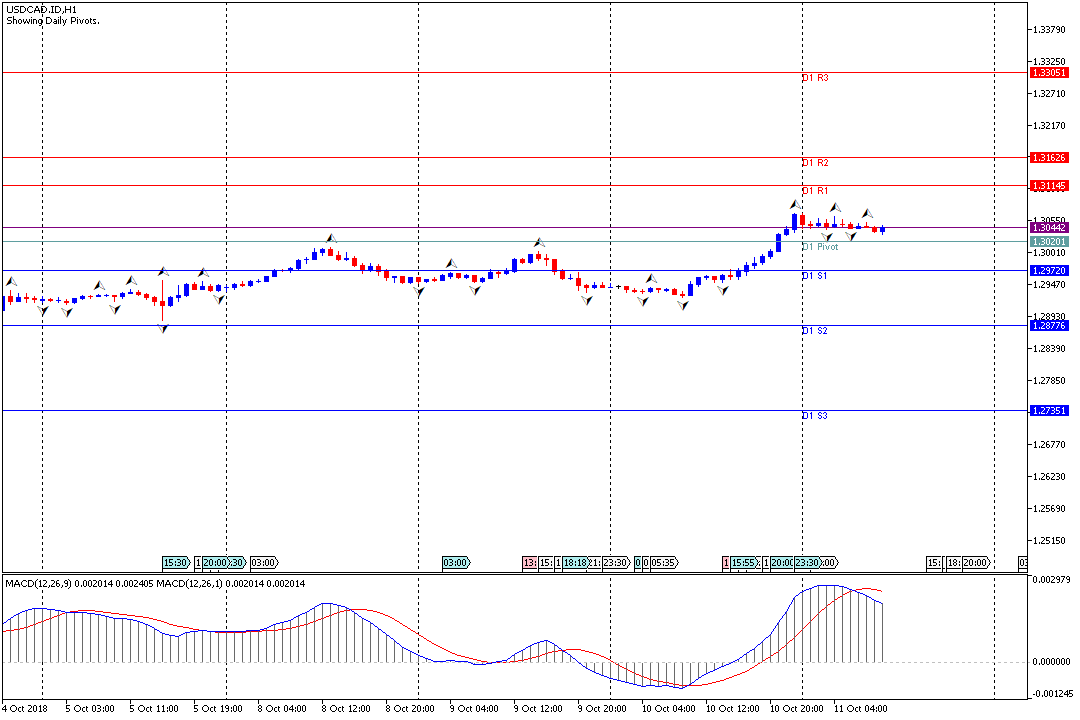Click the -0.001245 MACD scale value
The height and width of the screenshot is (720, 1080).
pos(1050,694)
